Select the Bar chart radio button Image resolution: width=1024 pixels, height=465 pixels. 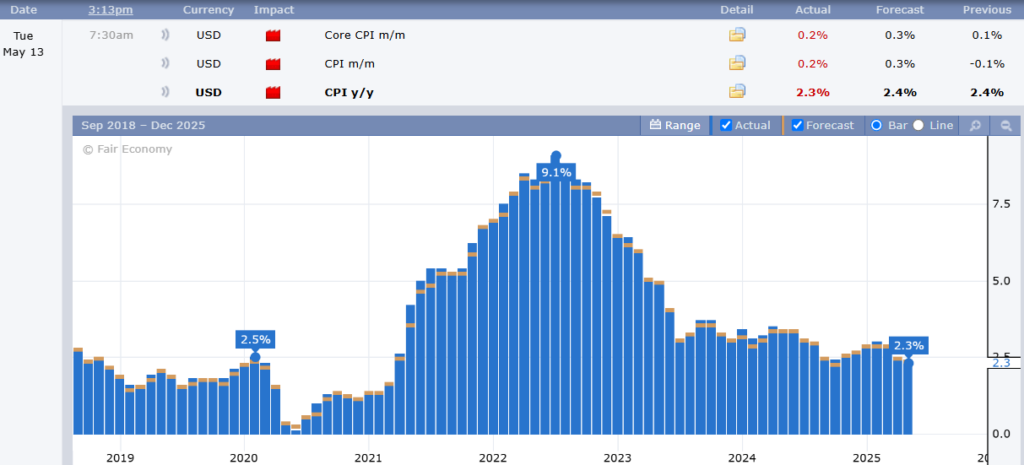coord(876,126)
